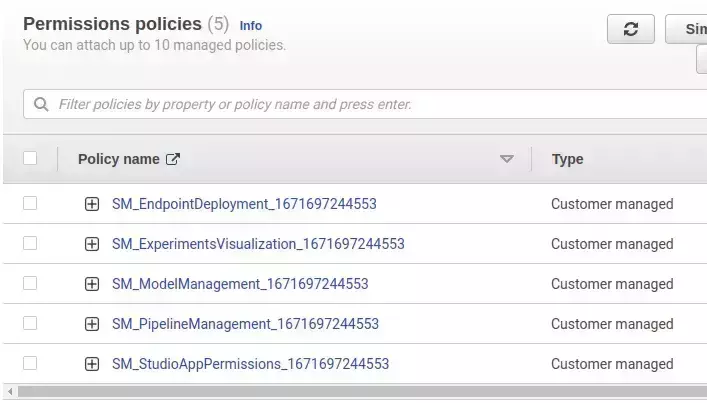This screenshot has width=707, height=403.
Task: Expand SM_EndpointDeployment policy plus icon
Action: 92,204
